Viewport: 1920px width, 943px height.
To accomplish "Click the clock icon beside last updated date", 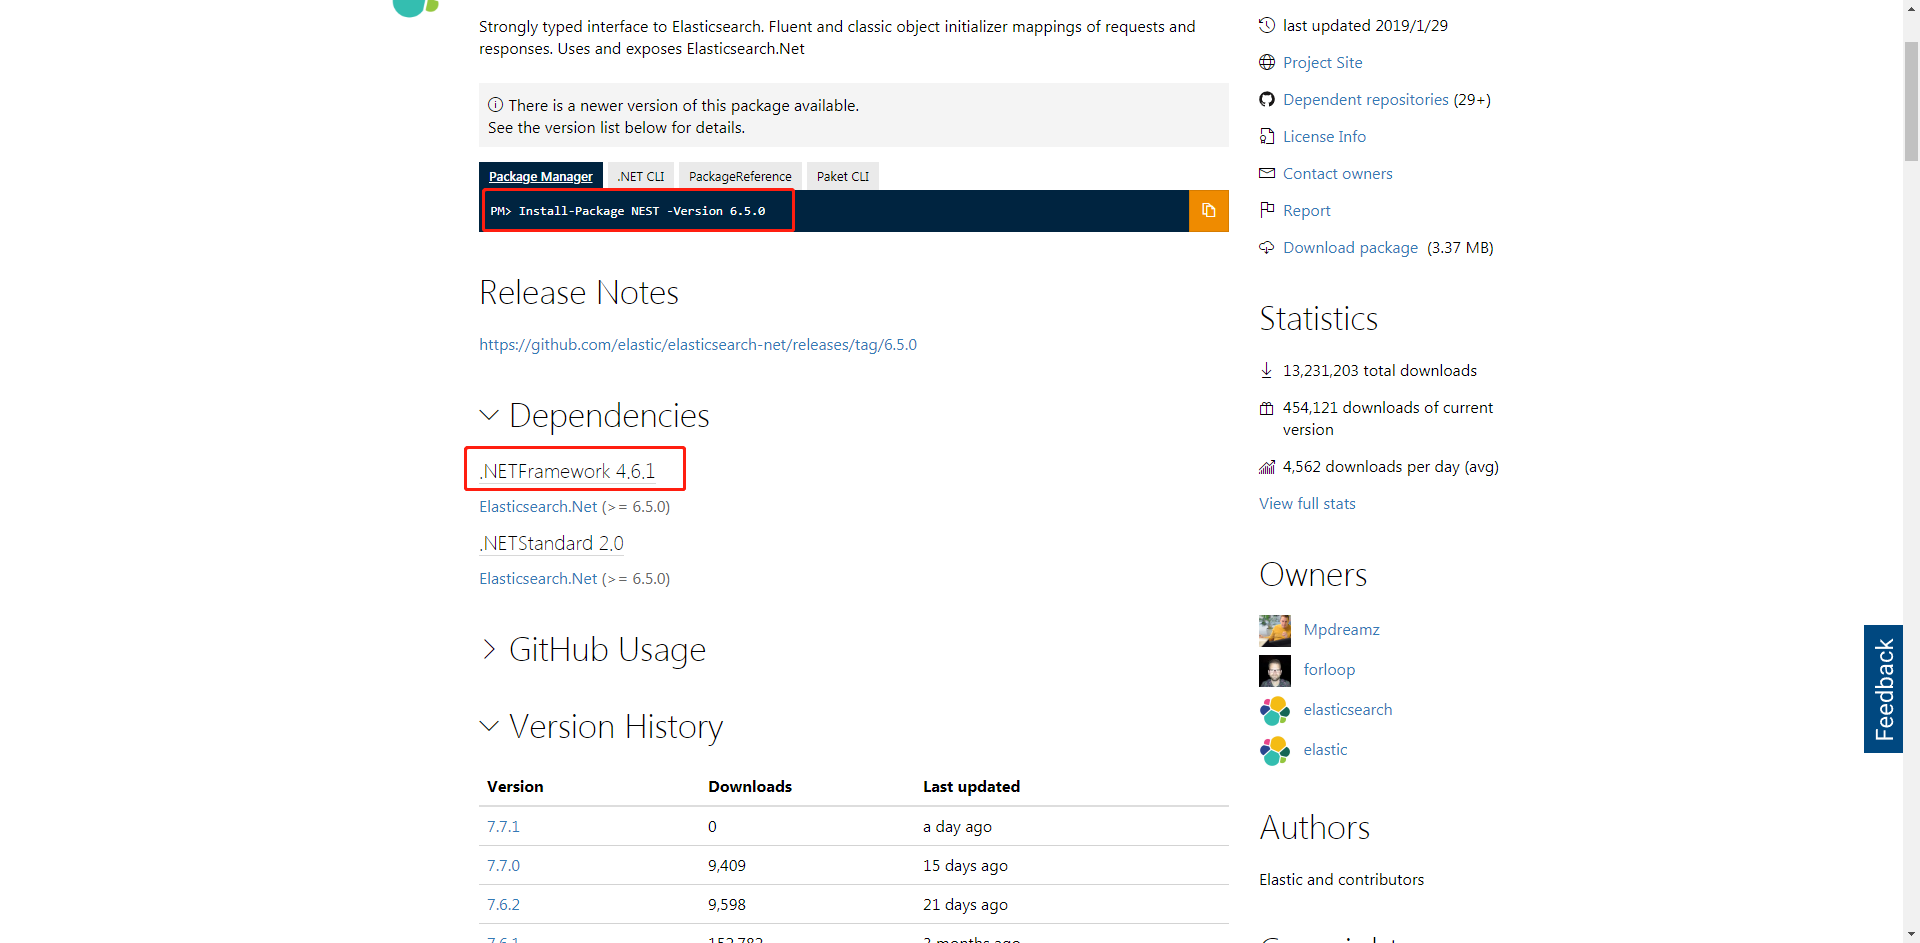I will tap(1267, 25).
